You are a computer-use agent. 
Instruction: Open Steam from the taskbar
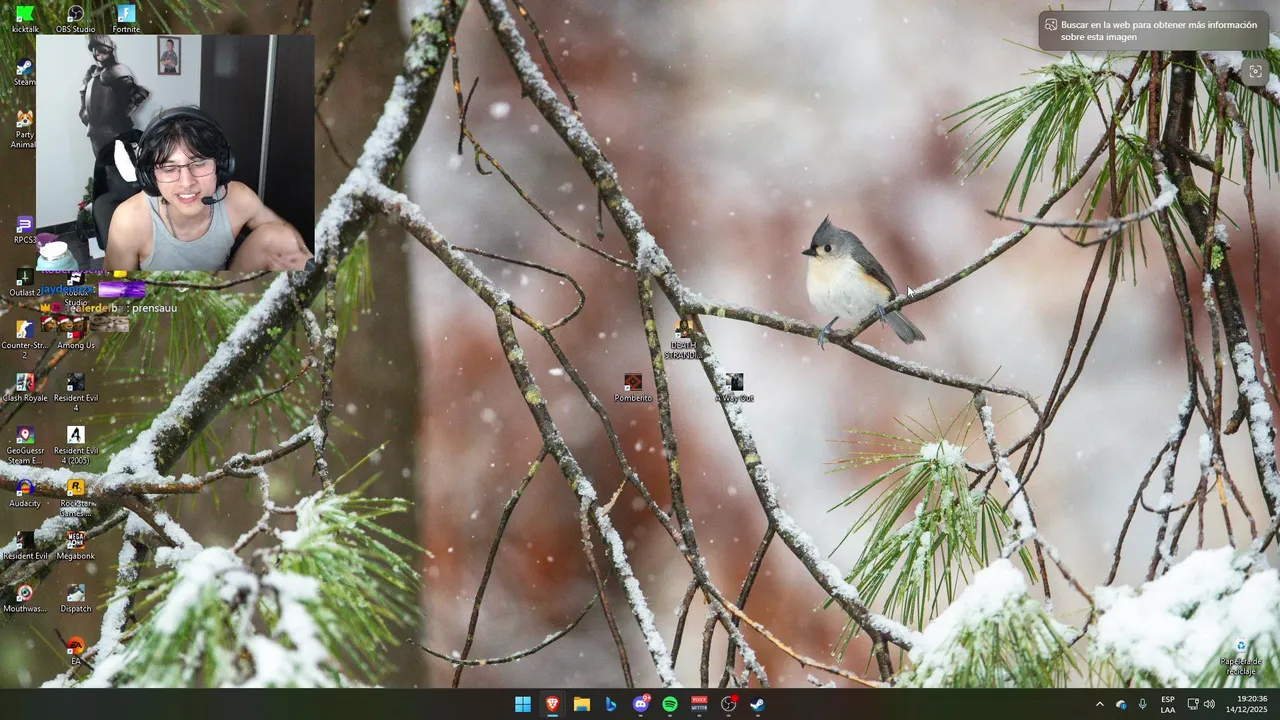pyautogui.click(x=758, y=704)
